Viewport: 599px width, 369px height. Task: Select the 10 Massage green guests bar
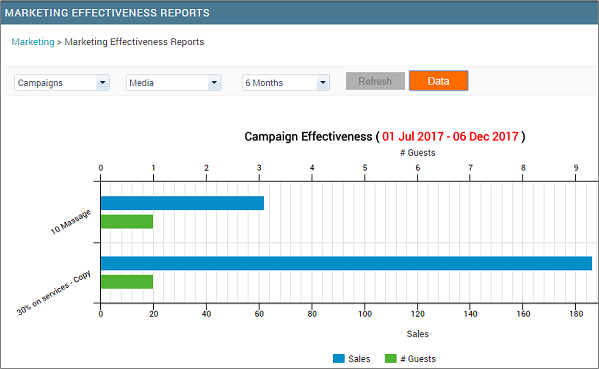click(127, 222)
